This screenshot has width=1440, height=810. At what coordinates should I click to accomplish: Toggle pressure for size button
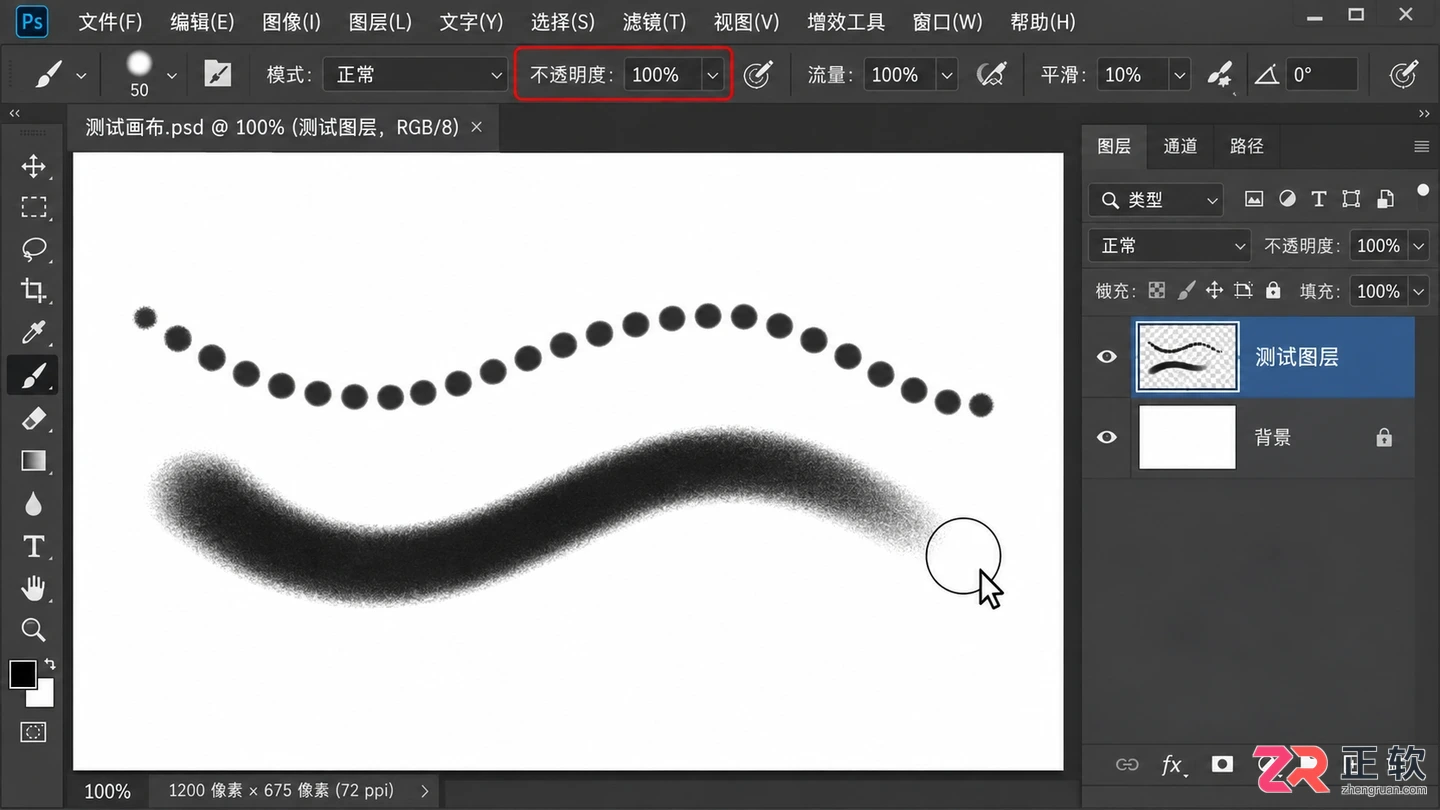coord(1404,74)
